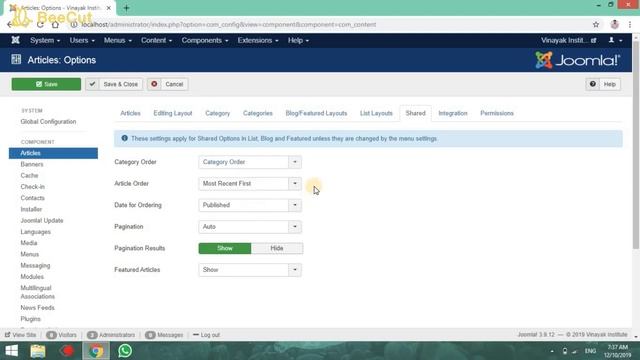Set Pagination Results to Show

225,248
